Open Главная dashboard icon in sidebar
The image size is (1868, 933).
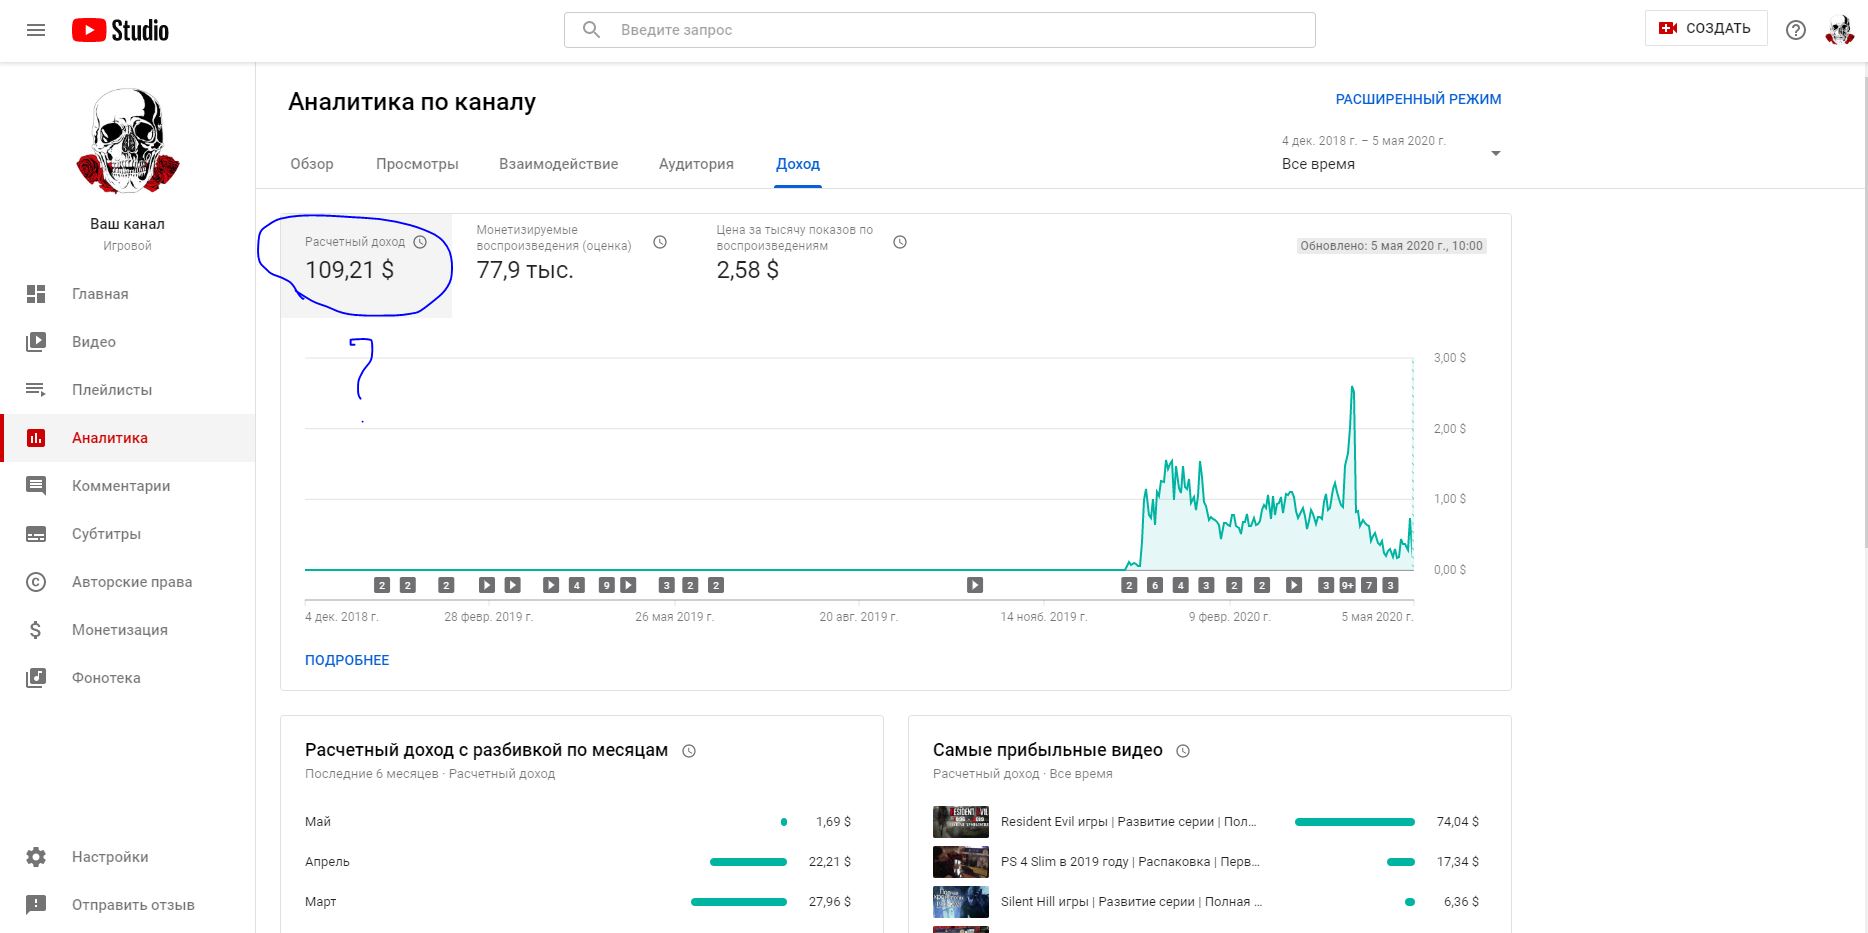tap(36, 294)
